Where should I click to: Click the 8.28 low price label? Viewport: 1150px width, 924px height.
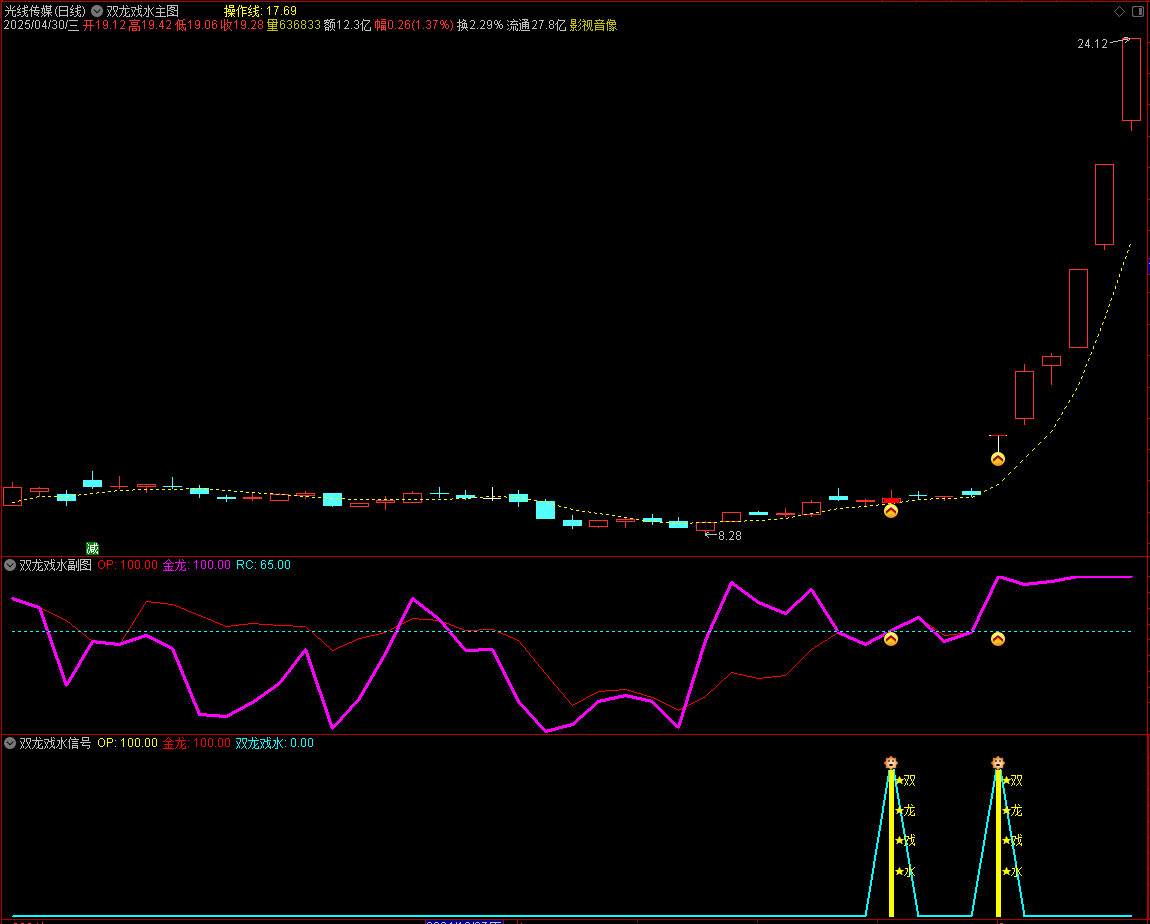point(730,536)
